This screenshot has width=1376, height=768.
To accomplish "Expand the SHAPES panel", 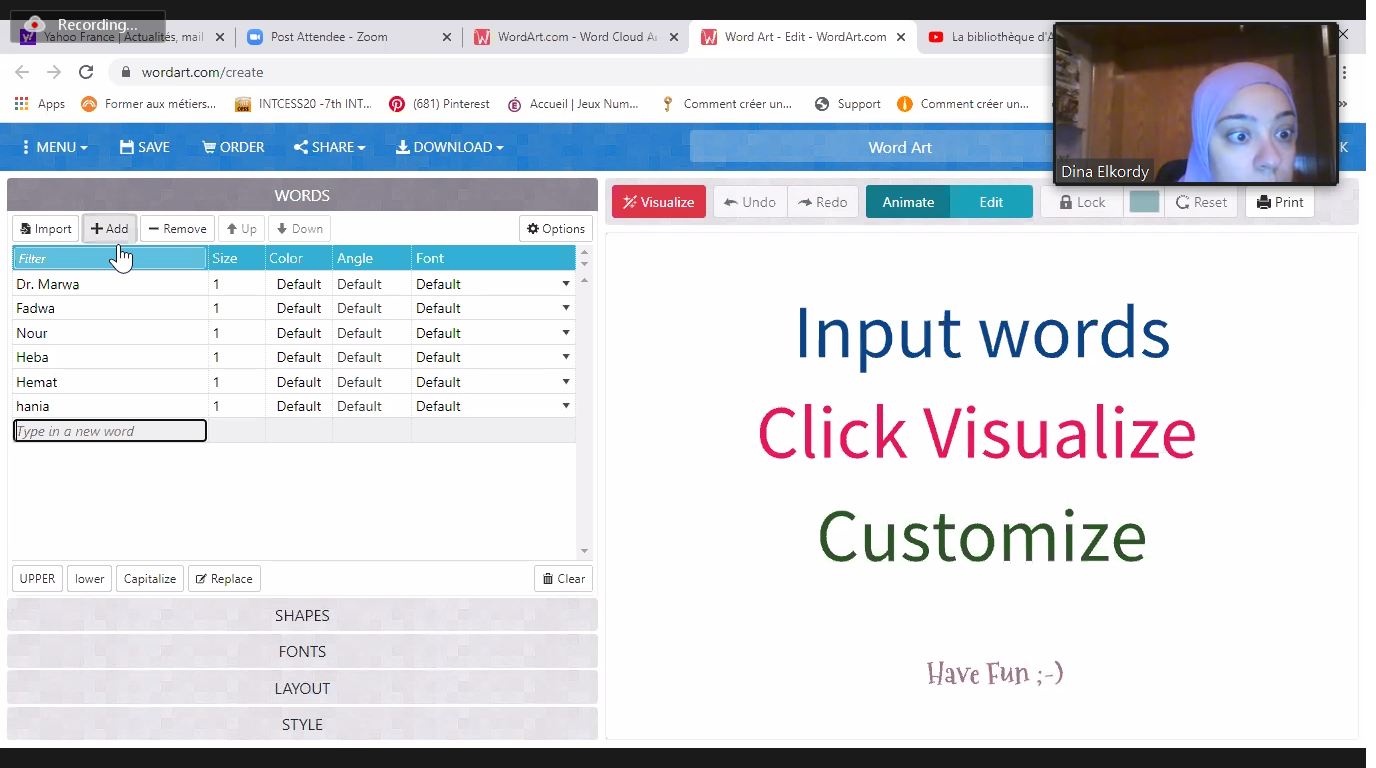I will click(302, 615).
